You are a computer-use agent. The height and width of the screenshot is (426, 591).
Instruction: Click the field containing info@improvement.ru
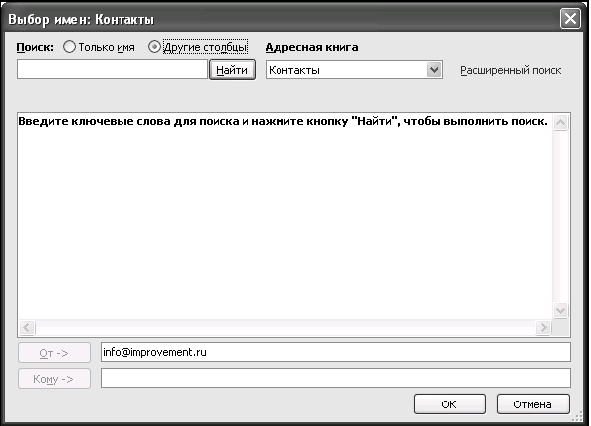tap(335, 352)
